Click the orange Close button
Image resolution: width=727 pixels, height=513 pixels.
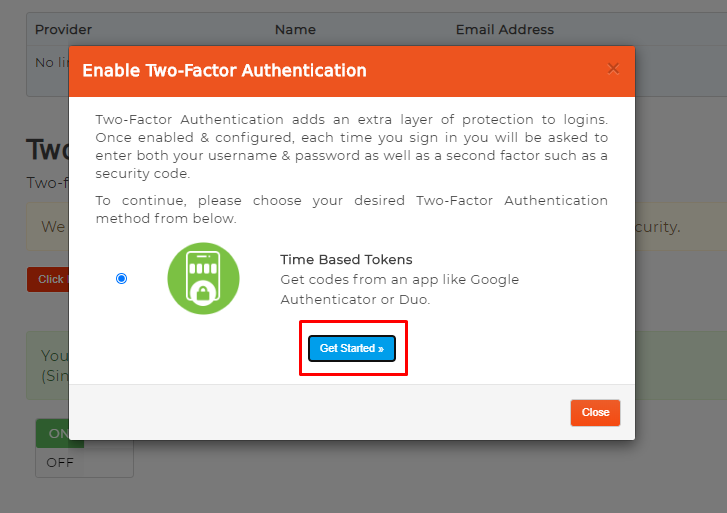click(595, 412)
